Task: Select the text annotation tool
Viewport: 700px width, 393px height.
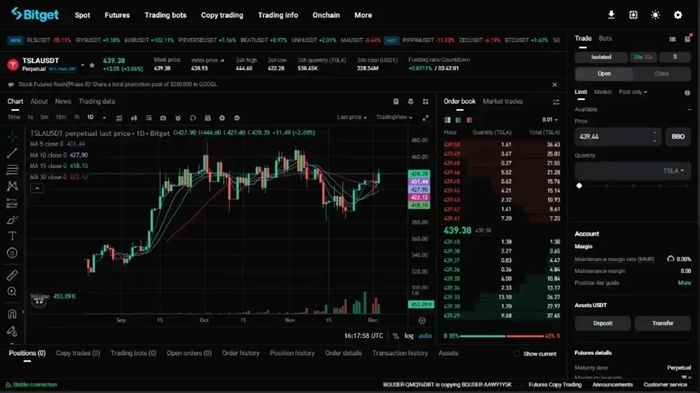Action: click(12, 236)
